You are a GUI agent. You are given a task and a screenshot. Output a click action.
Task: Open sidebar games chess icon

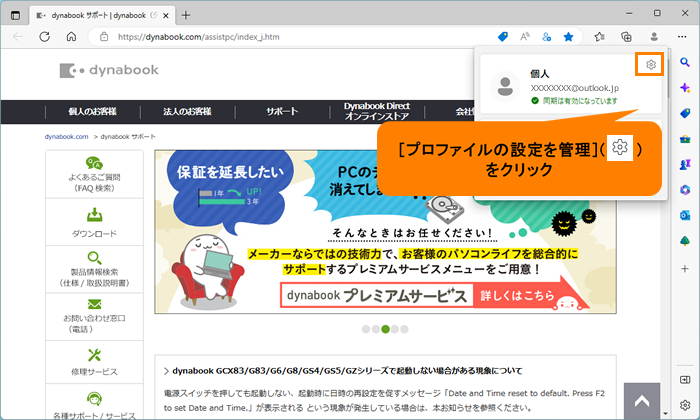coord(685,165)
